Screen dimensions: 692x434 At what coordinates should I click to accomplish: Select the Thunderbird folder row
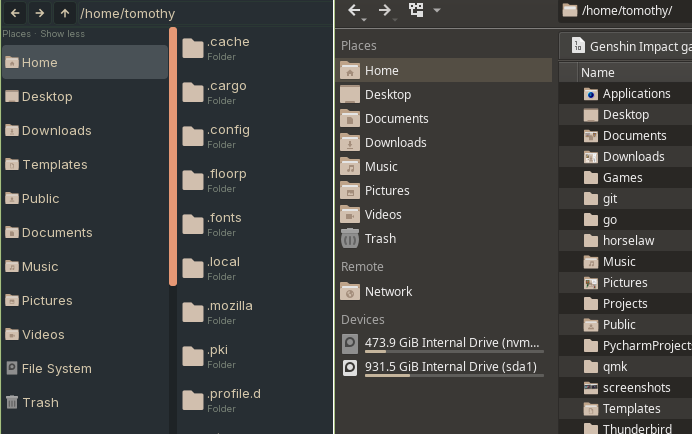pos(625,428)
